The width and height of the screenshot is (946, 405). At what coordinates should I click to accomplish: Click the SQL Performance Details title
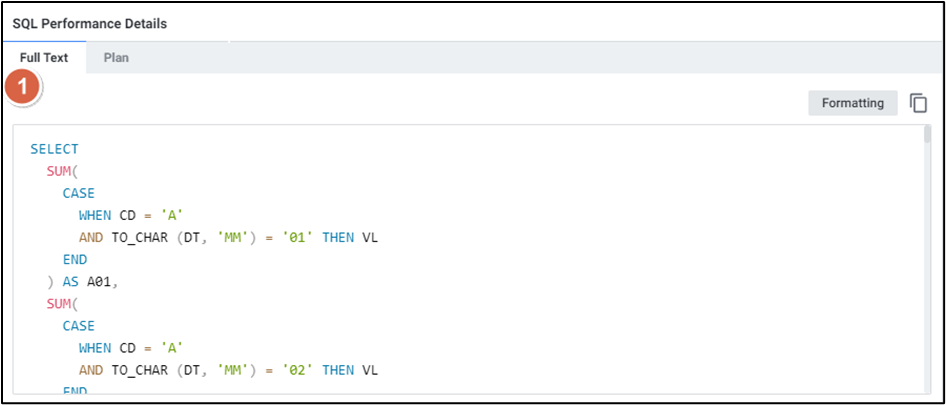[90, 23]
